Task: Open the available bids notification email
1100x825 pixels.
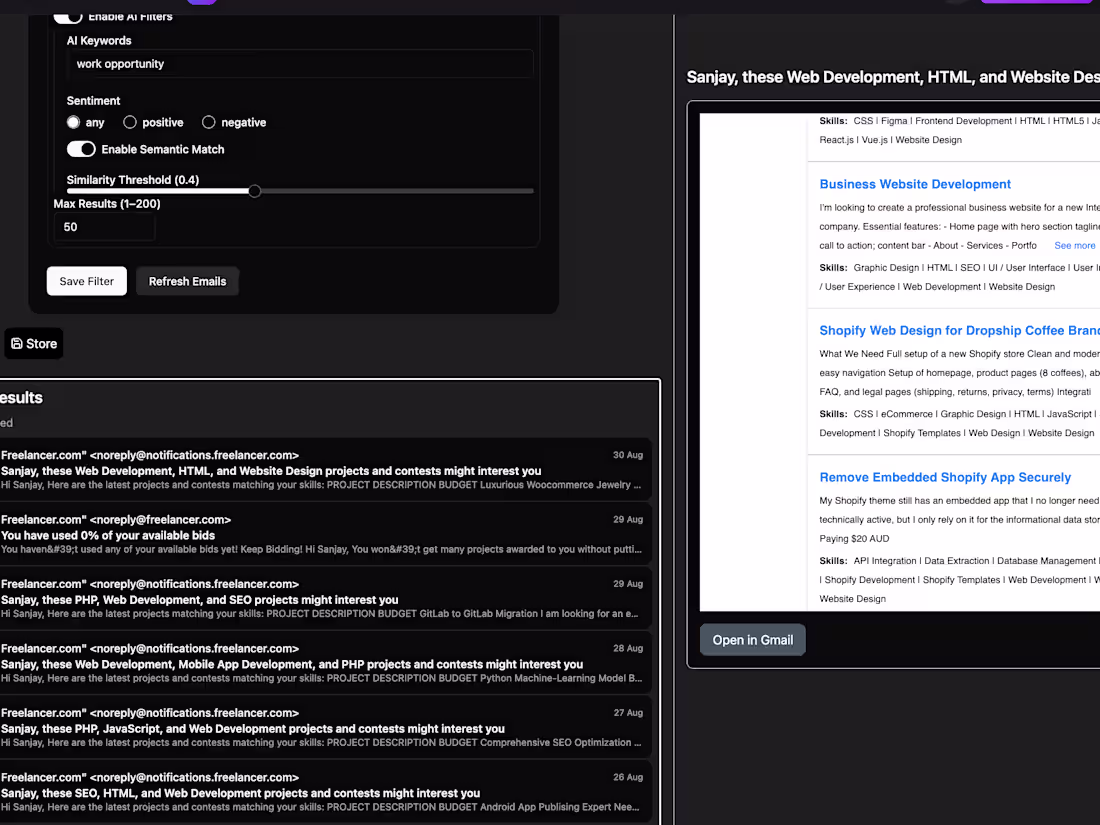Action: (330, 534)
